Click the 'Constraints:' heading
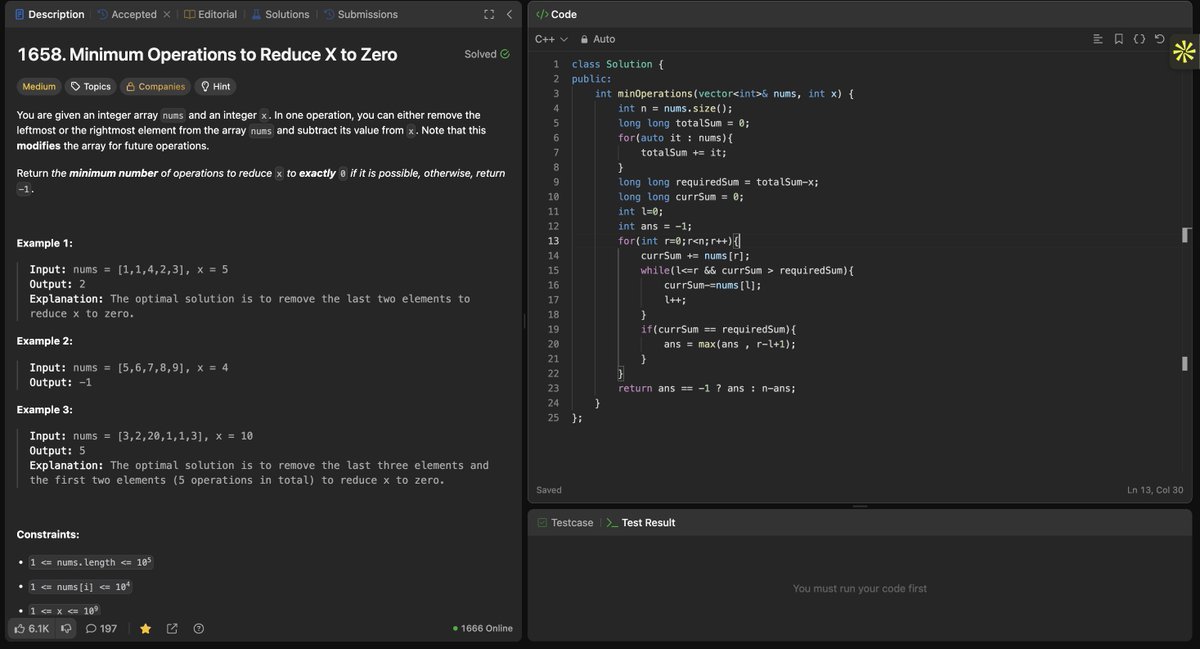1200x649 pixels. point(48,535)
